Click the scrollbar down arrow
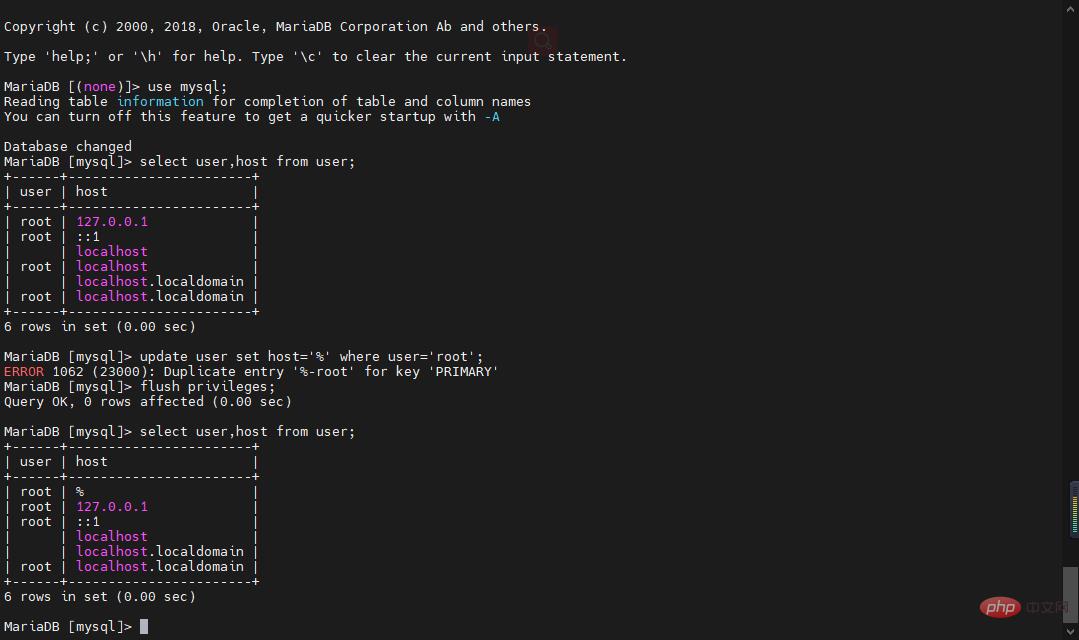Image resolution: width=1079 pixels, height=640 pixels. coord(1071,632)
